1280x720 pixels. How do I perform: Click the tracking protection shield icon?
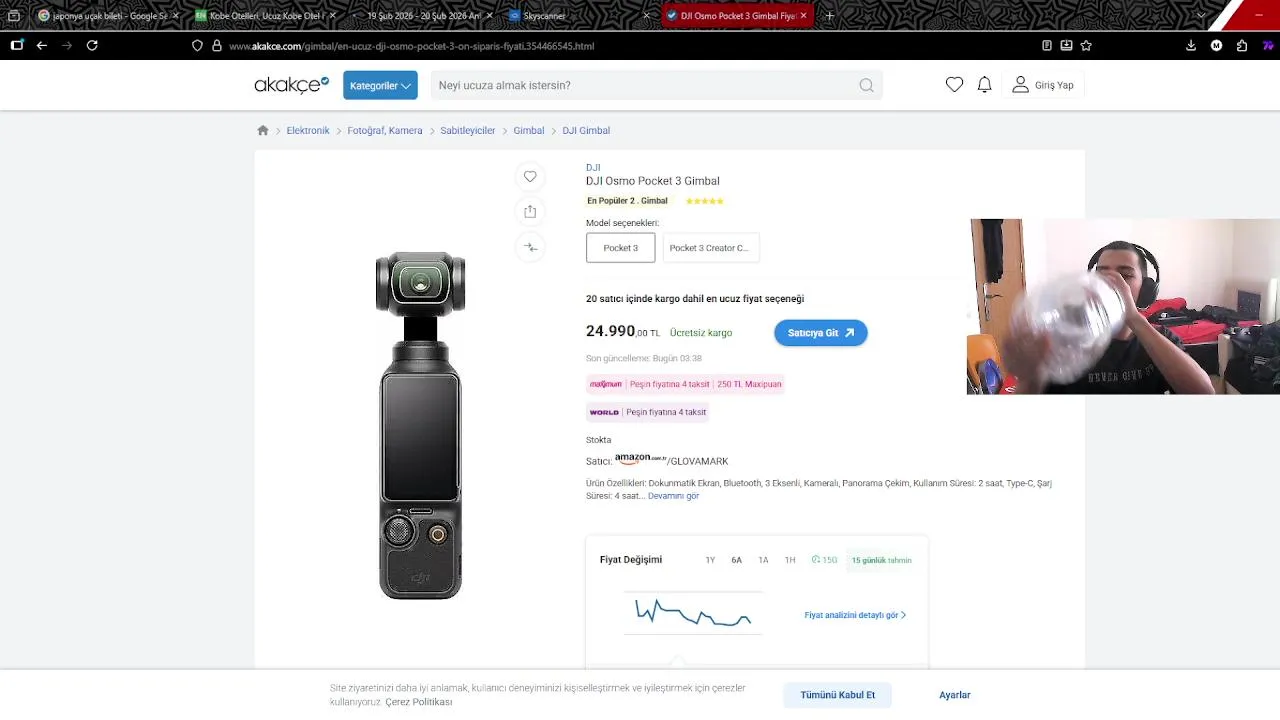pos(197,46)
